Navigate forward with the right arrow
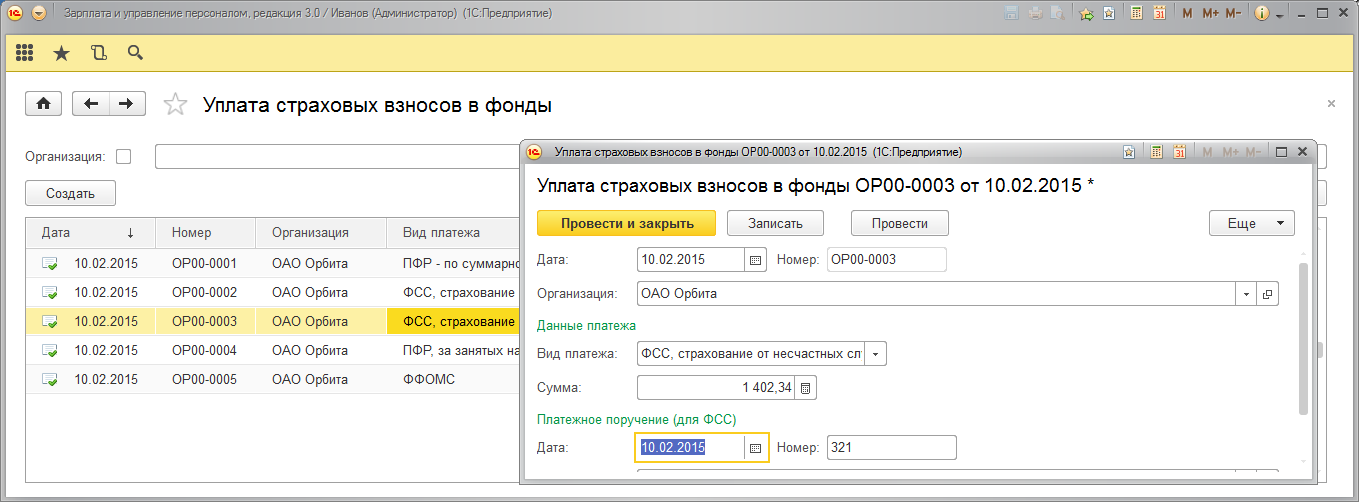The width and height of the screenshot is (1359, 502). click(127, 104)
